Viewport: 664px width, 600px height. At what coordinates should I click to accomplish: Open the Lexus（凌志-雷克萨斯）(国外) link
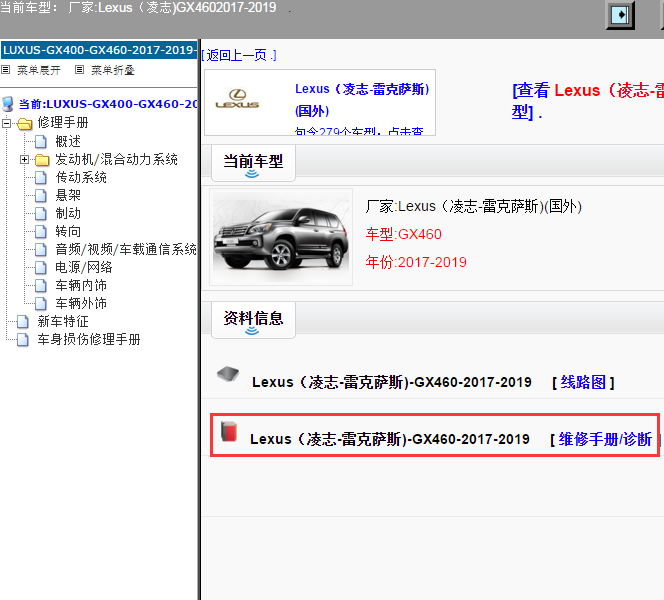(x=362, y=100)
